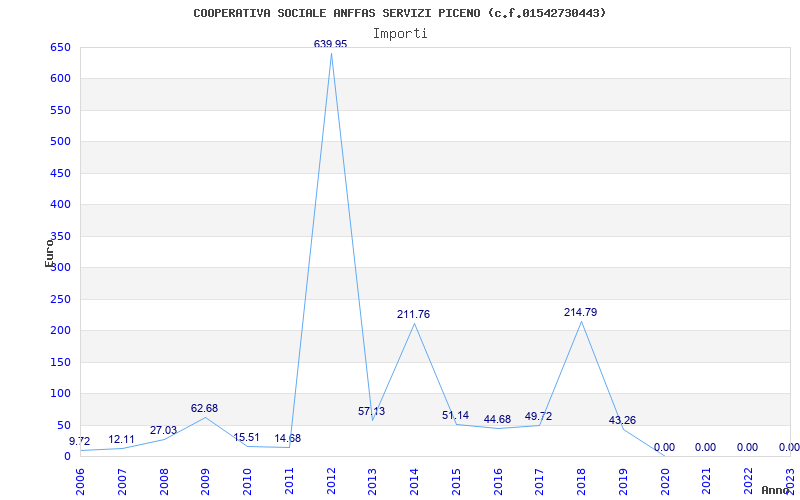Image resolution: width=800 pixels, height=500 pixels.
Task: Click the y-axis value 350
Action: point(60,236)
